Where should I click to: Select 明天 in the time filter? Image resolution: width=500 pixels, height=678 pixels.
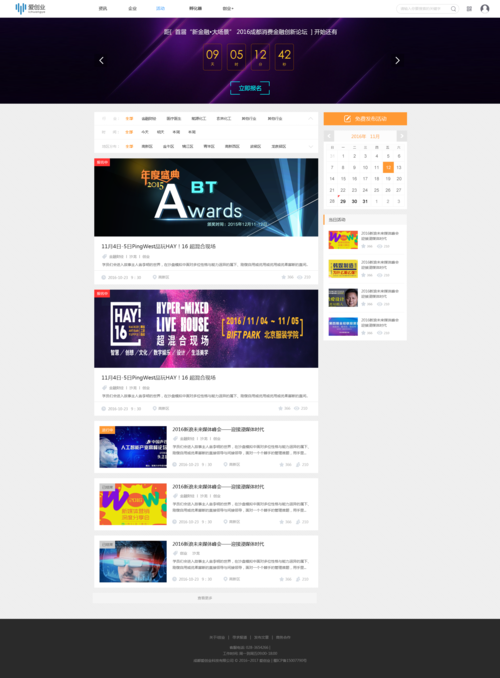click(x=160, y=132)
